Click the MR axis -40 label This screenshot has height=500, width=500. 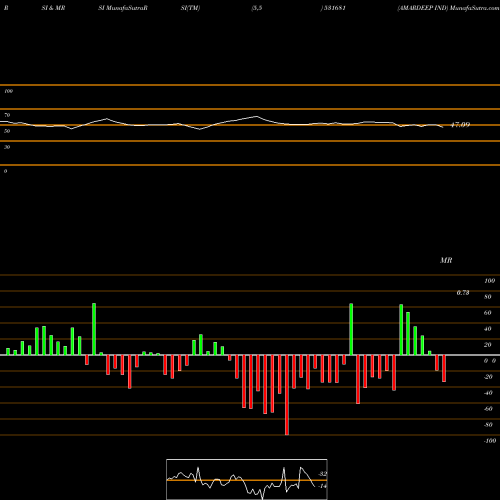(488, 393)
